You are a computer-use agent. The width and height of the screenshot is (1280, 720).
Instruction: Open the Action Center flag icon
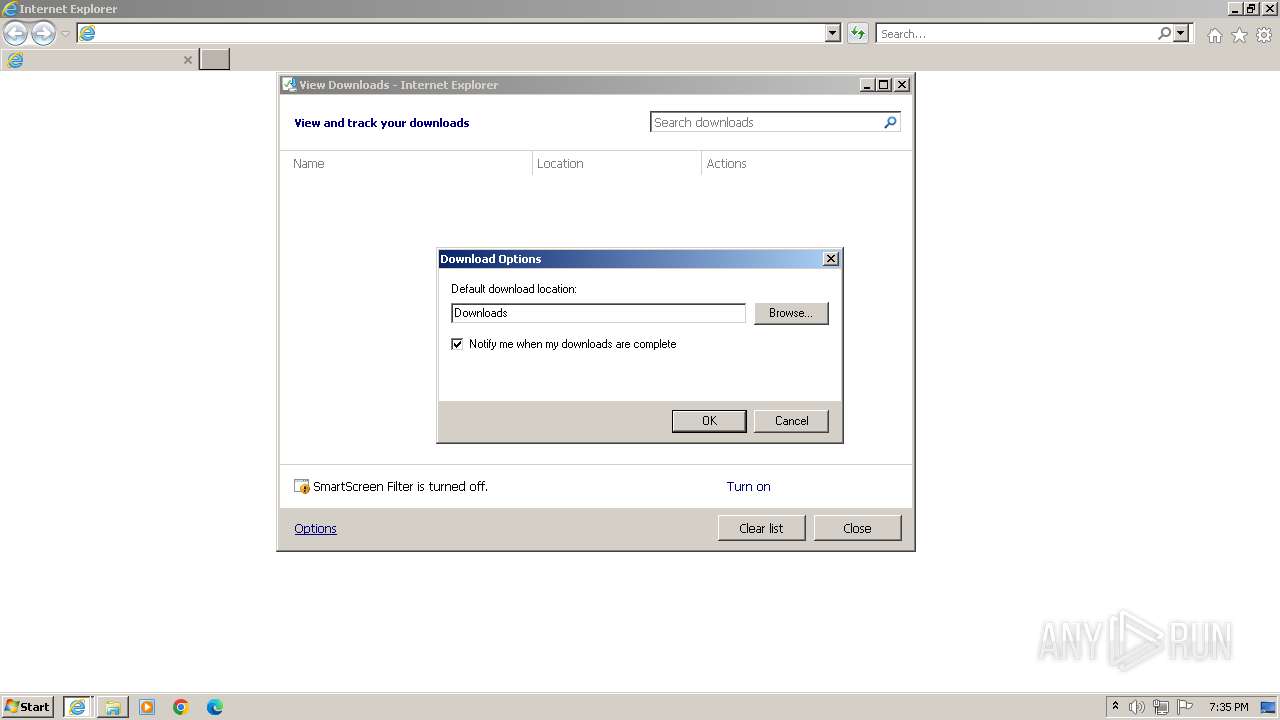point(1185,707)
